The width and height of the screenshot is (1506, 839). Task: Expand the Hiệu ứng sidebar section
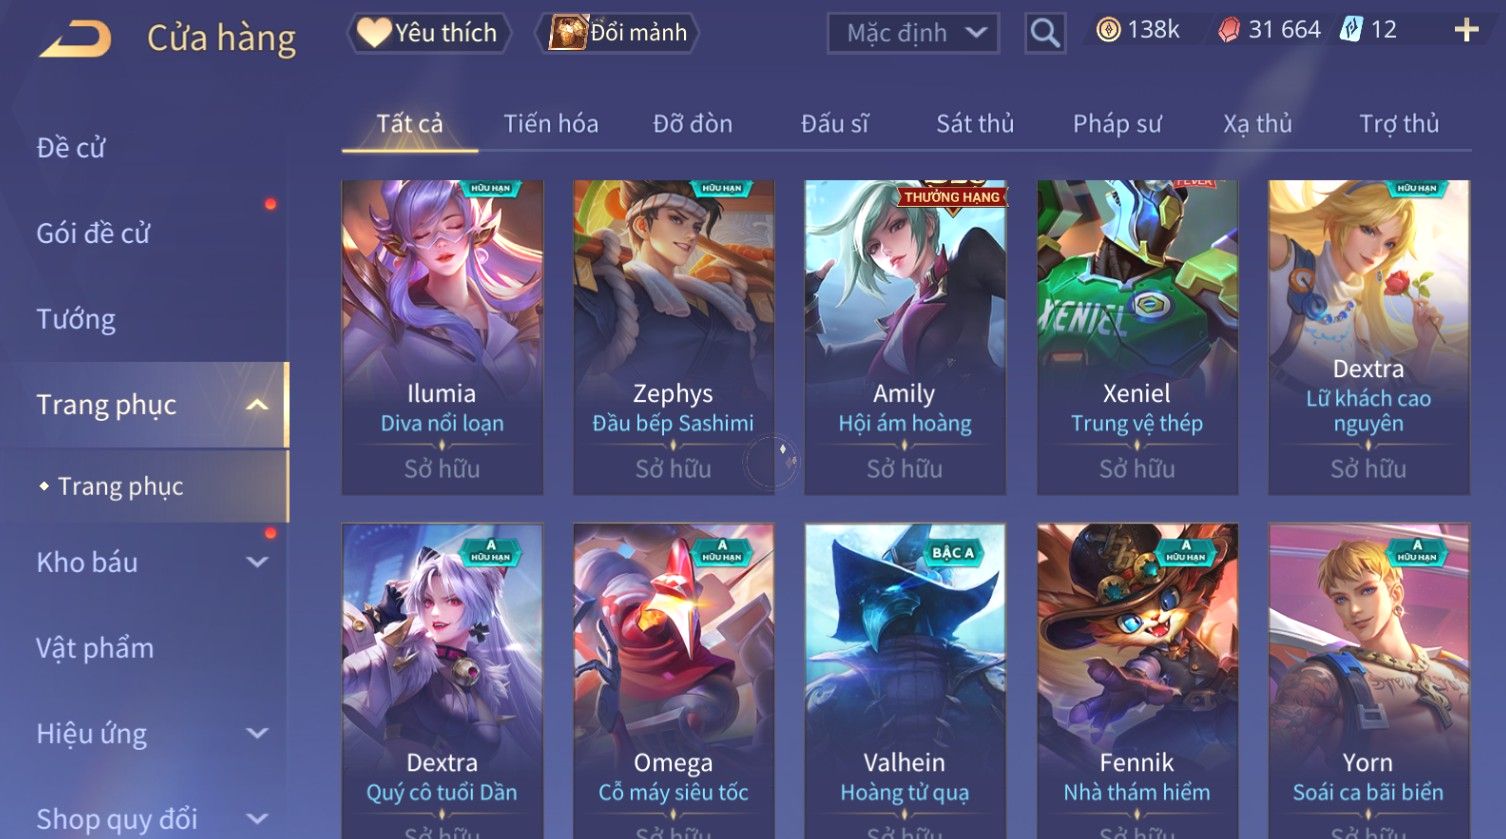(257, 733)
